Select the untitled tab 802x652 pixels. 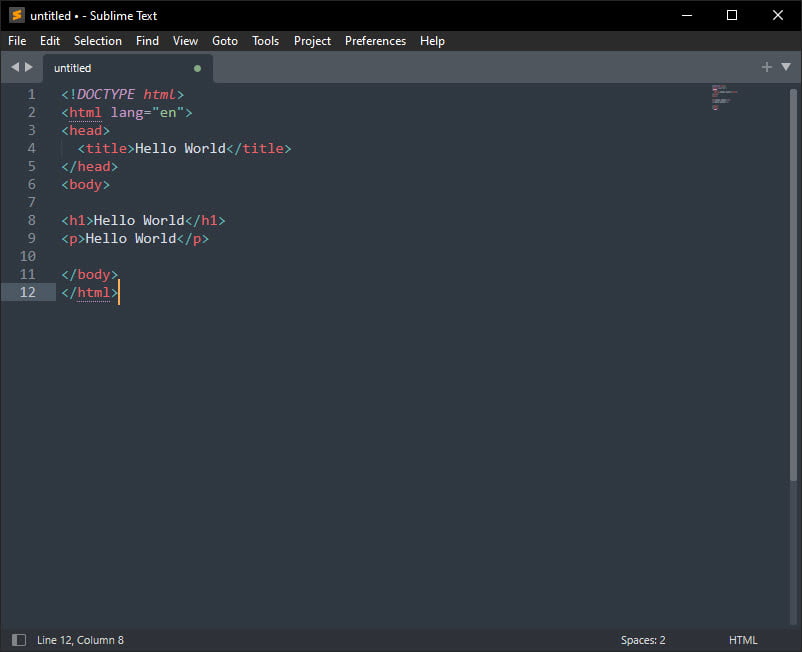(128, 68)
